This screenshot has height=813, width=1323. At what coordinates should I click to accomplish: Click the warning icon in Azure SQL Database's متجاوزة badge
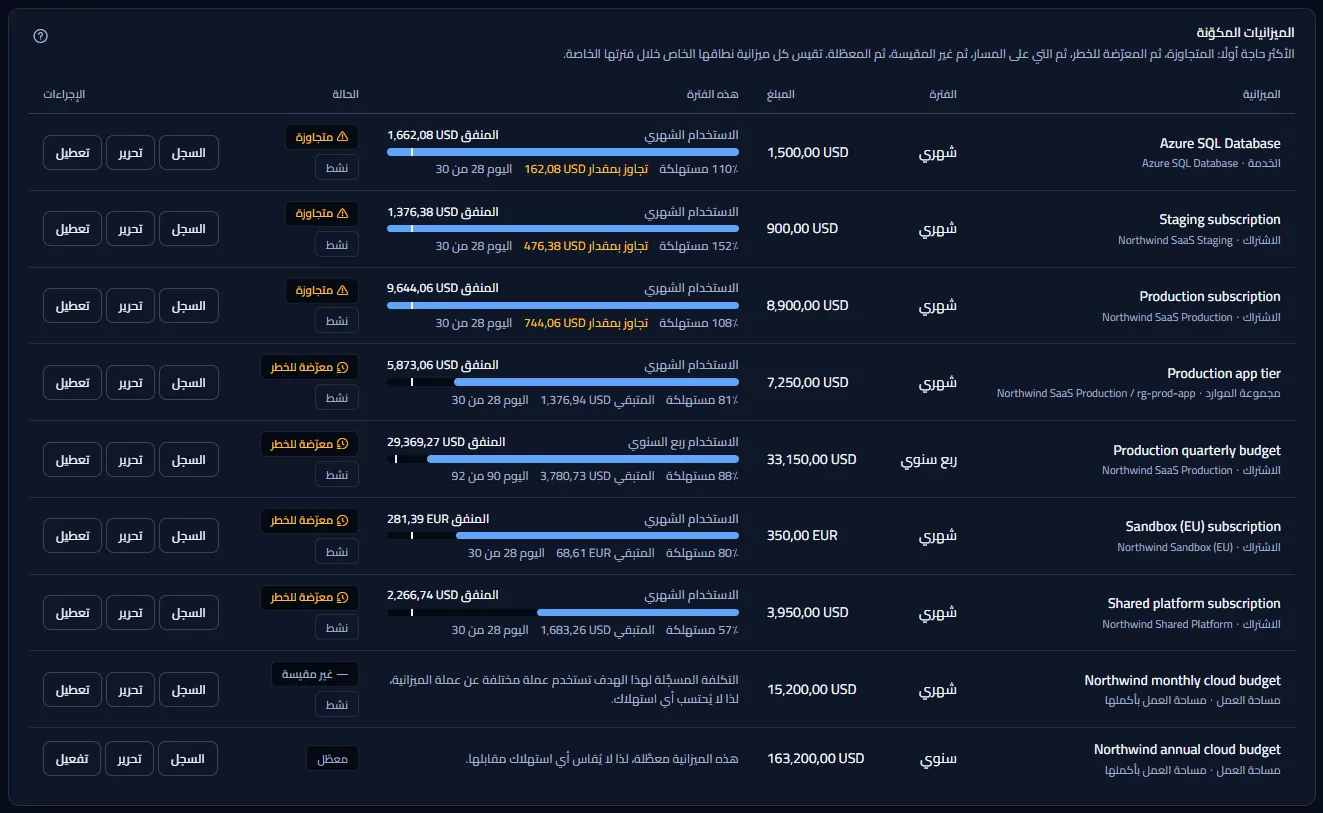342,137
